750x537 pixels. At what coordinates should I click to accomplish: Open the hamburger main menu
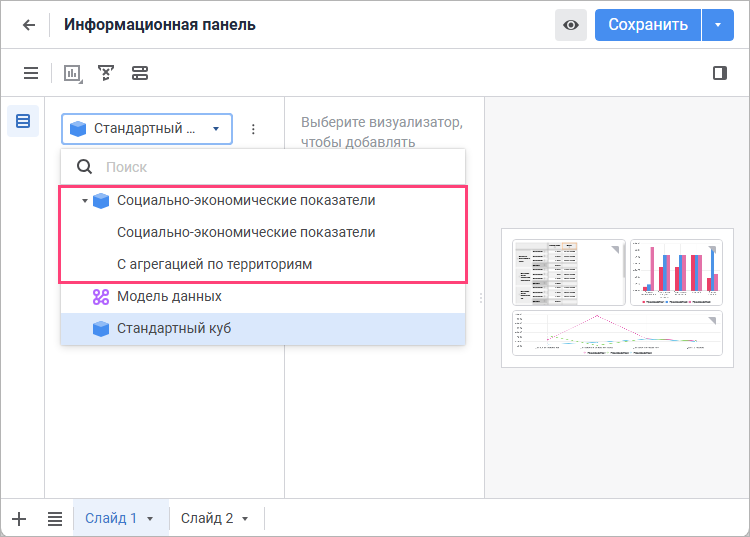(31, 73)
